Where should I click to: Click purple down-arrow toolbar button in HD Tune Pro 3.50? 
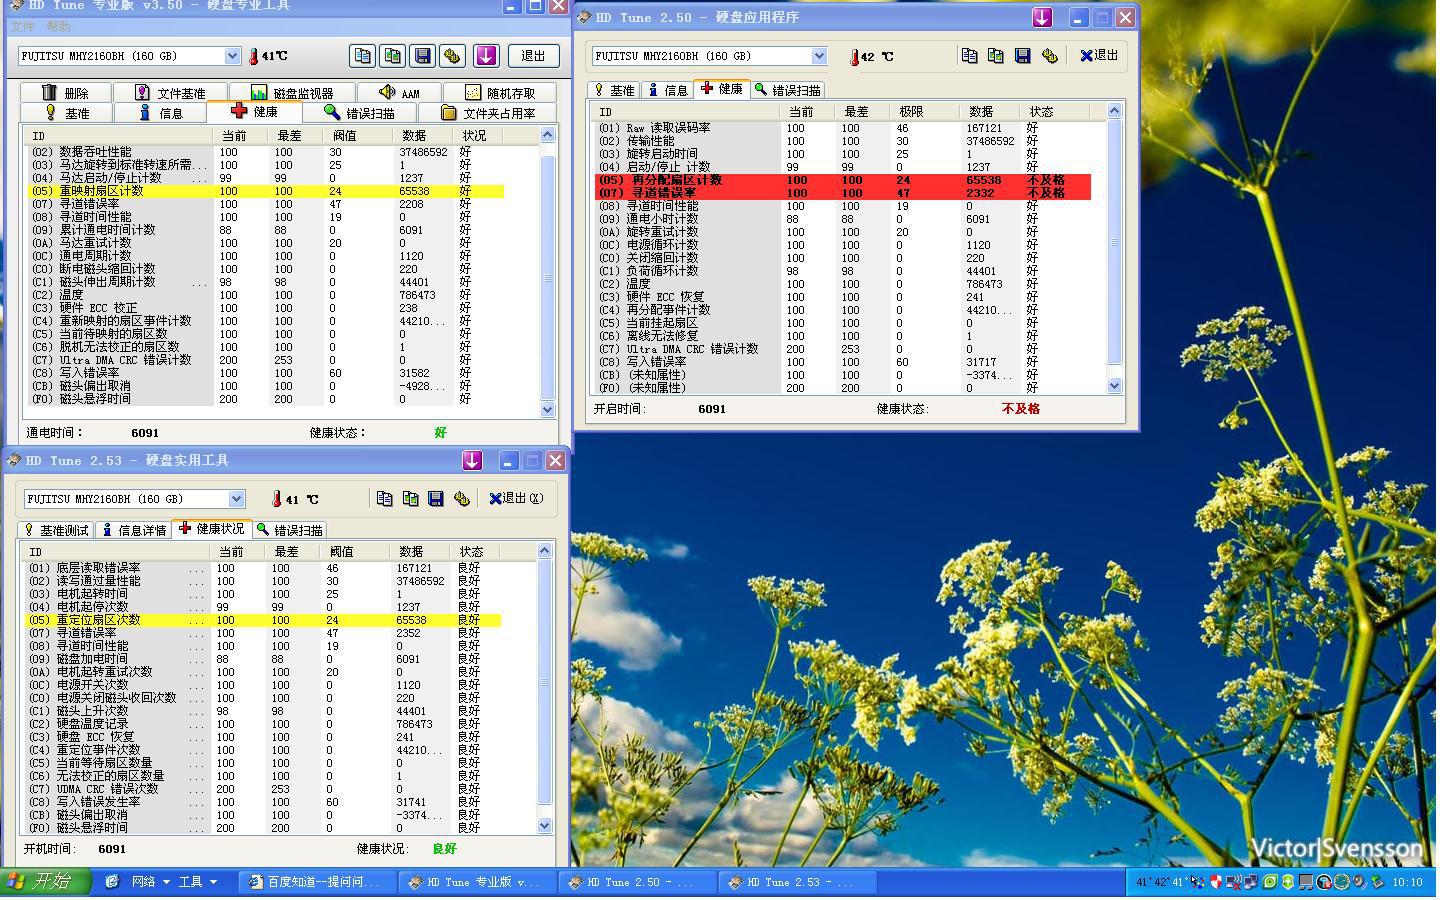point(486,56)
